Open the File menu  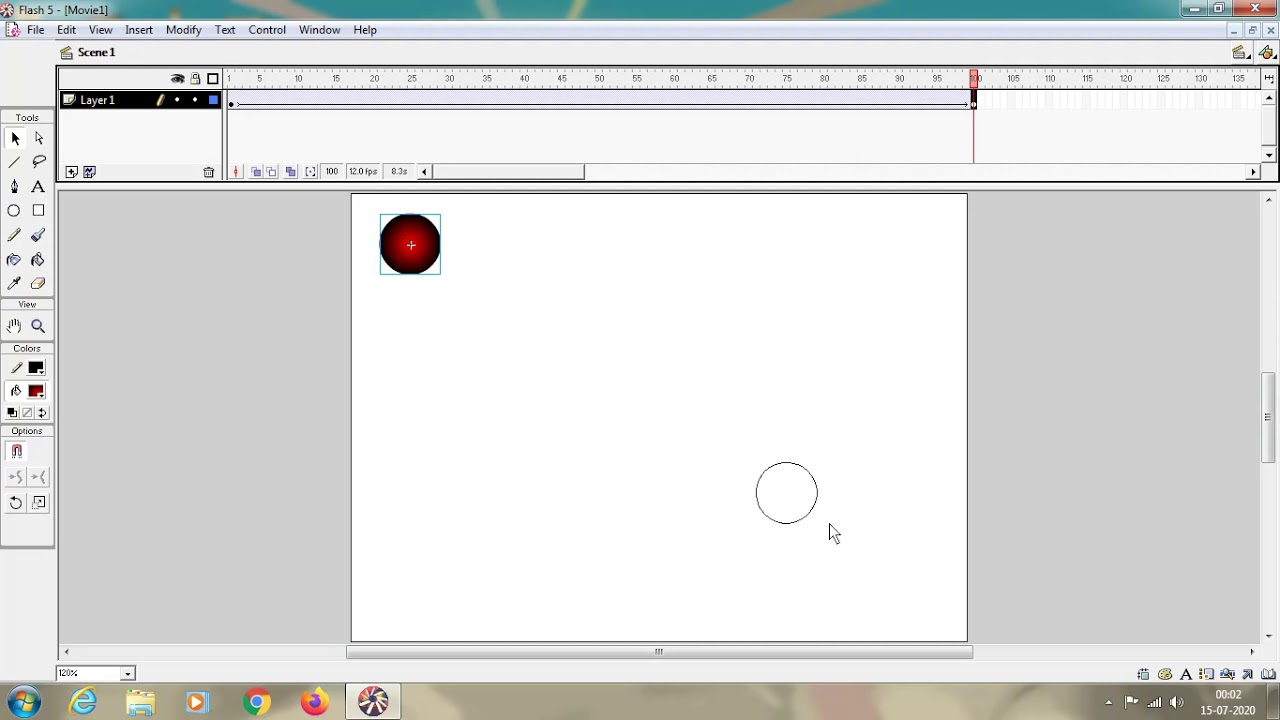point(35,30)
